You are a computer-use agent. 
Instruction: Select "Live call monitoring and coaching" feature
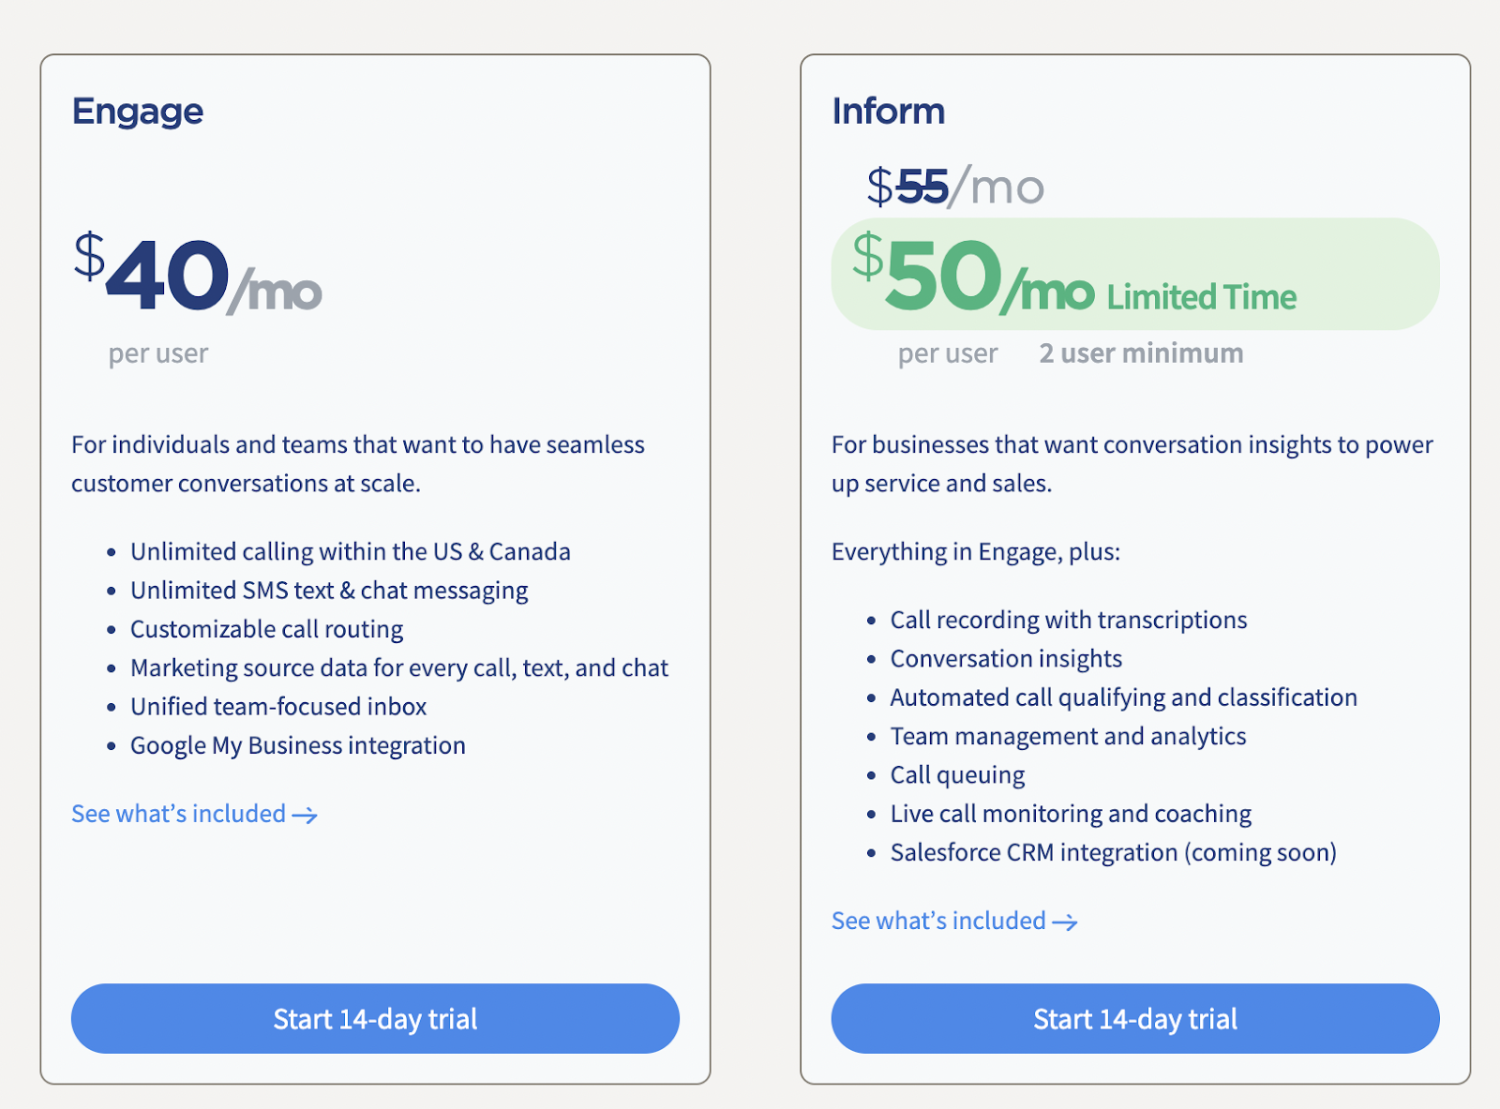click(x=1071, y=814)
